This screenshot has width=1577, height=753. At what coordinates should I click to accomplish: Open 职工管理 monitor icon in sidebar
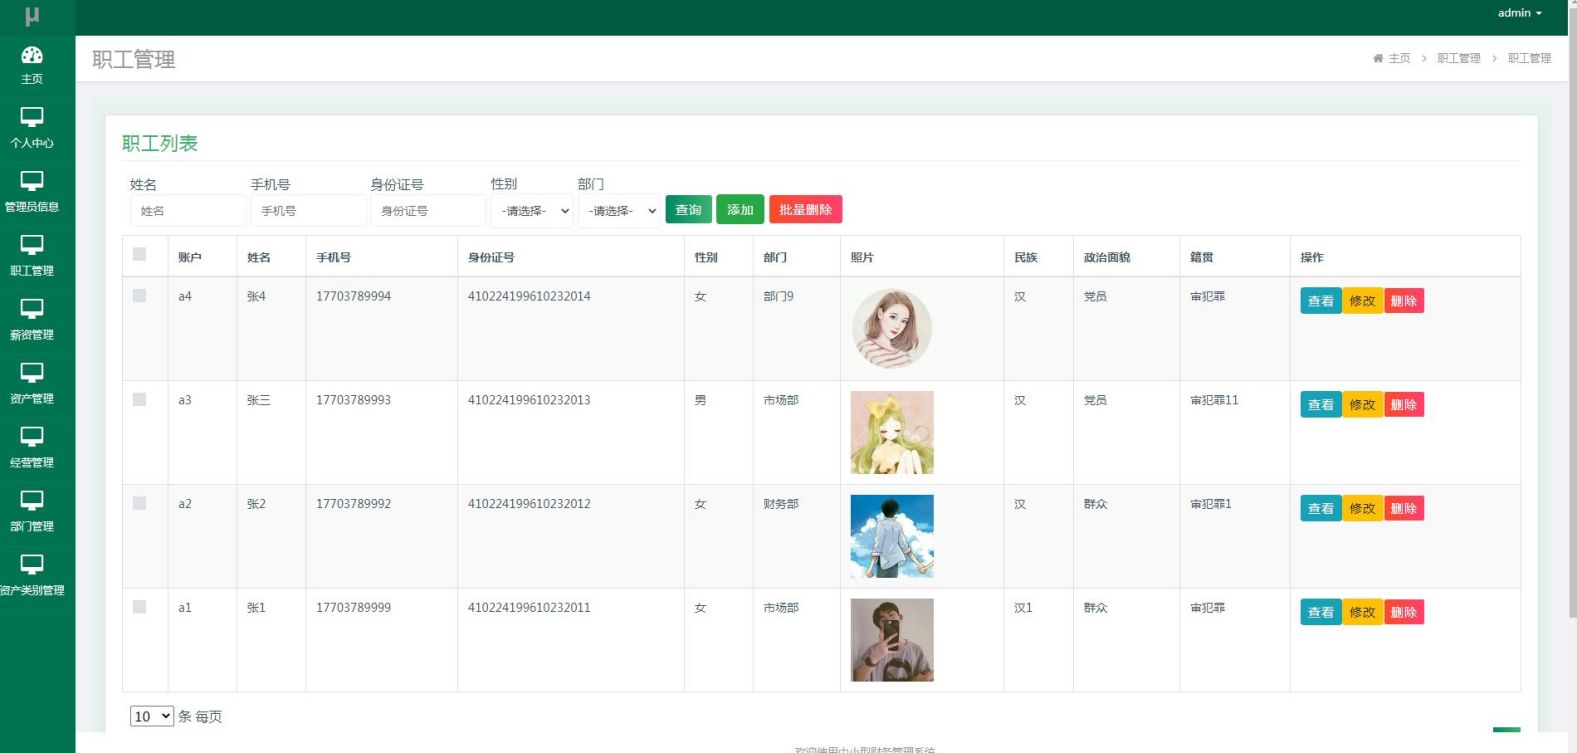[x=32, y=245]
